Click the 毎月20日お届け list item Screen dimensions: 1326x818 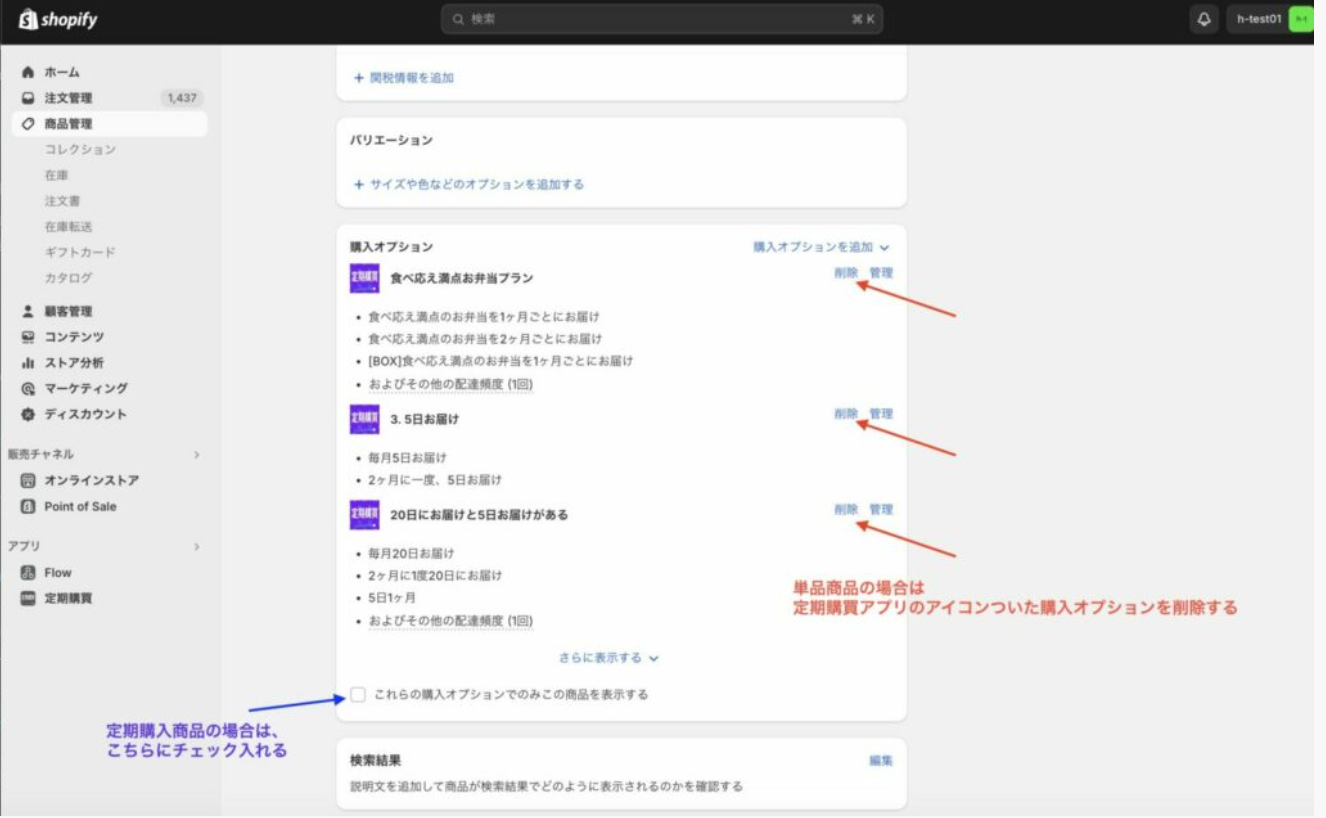pyautogui.click(x=411, y=553)
